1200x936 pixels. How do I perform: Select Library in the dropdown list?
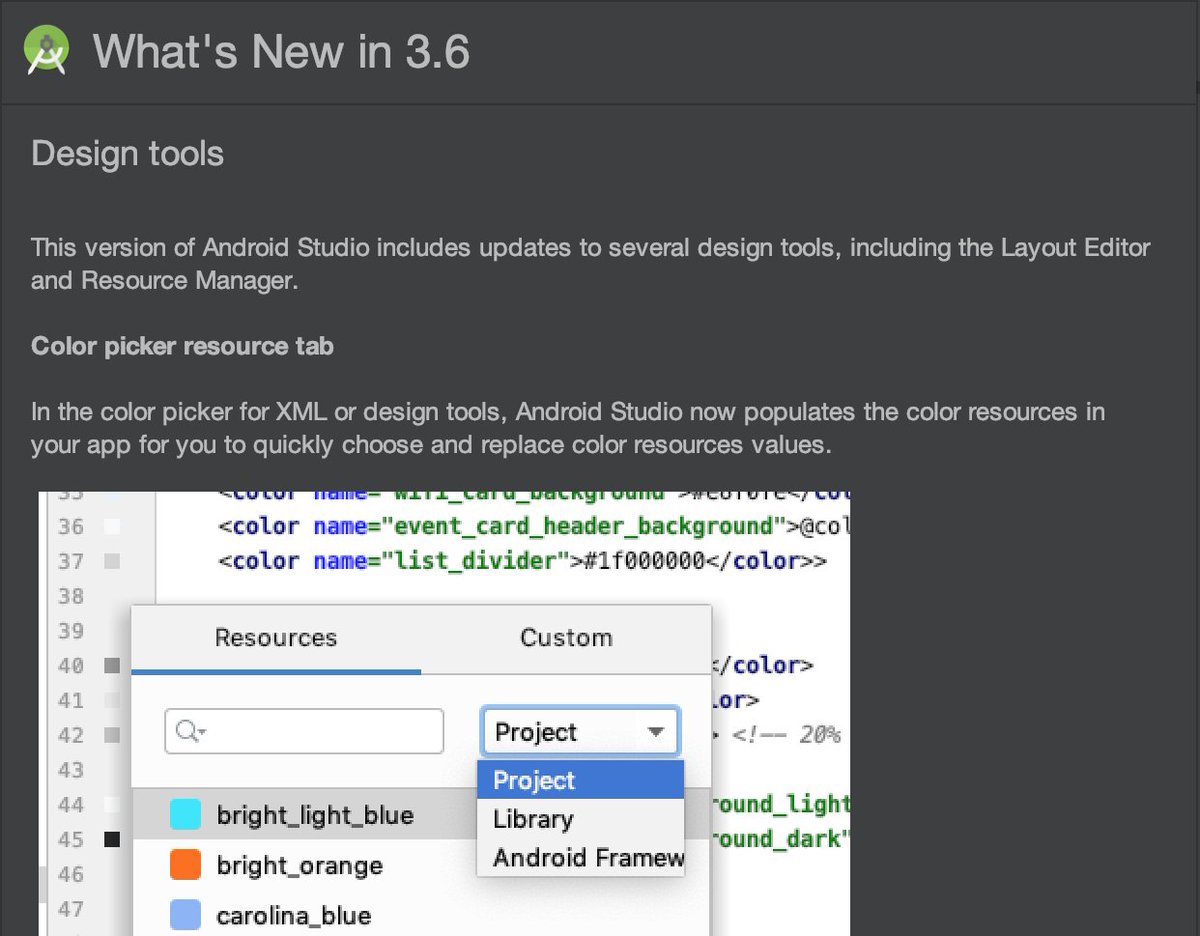[580, 819]
